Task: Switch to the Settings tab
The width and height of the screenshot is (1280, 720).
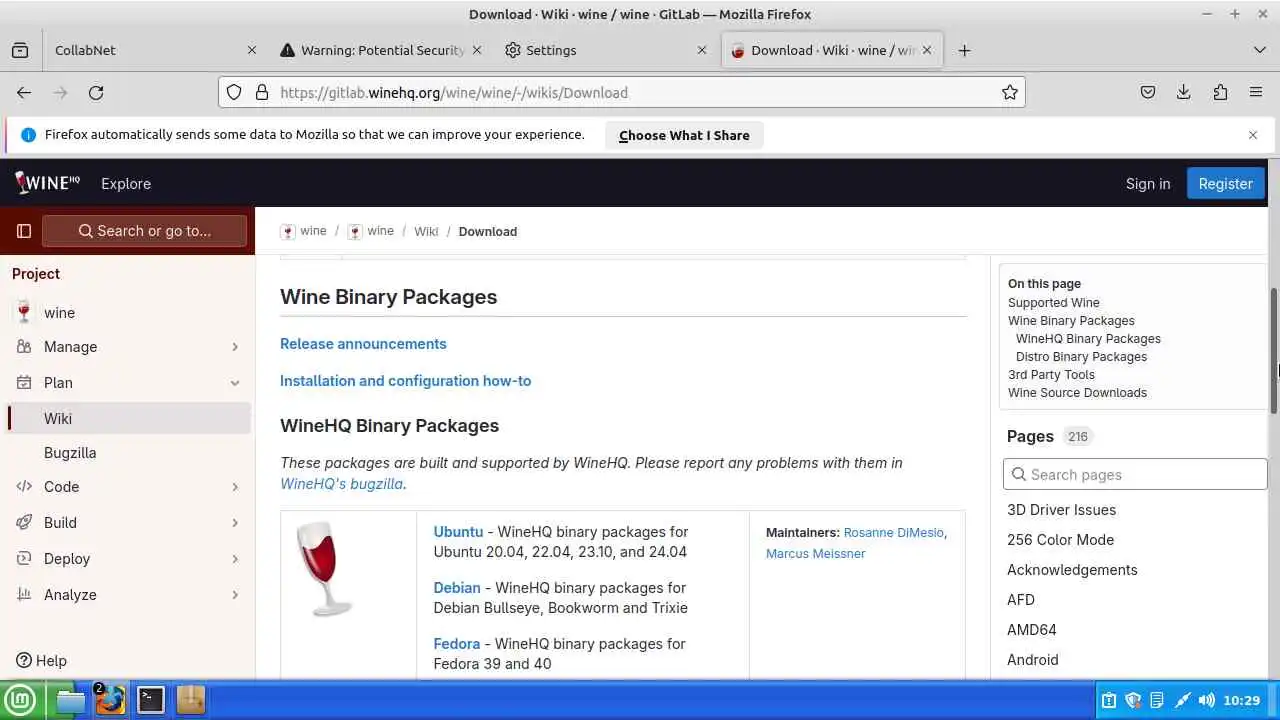Action: [604, 50]
